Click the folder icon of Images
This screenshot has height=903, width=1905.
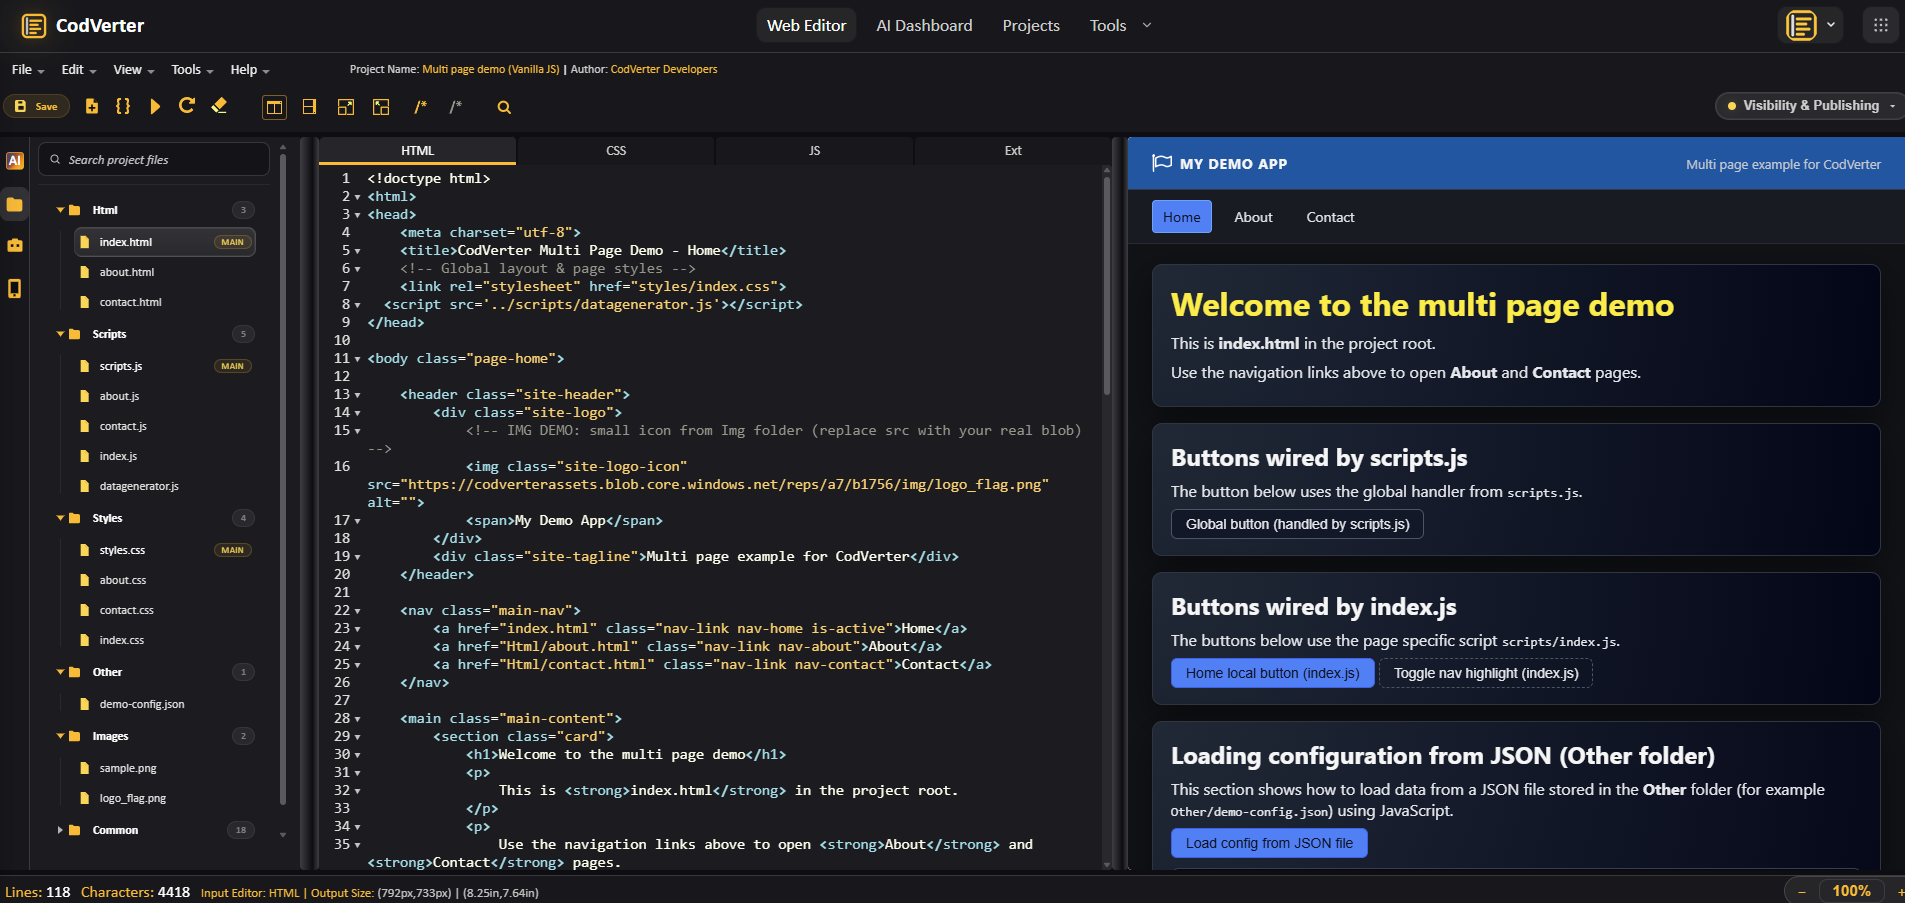pyautogui.click(x=75, y=736)
